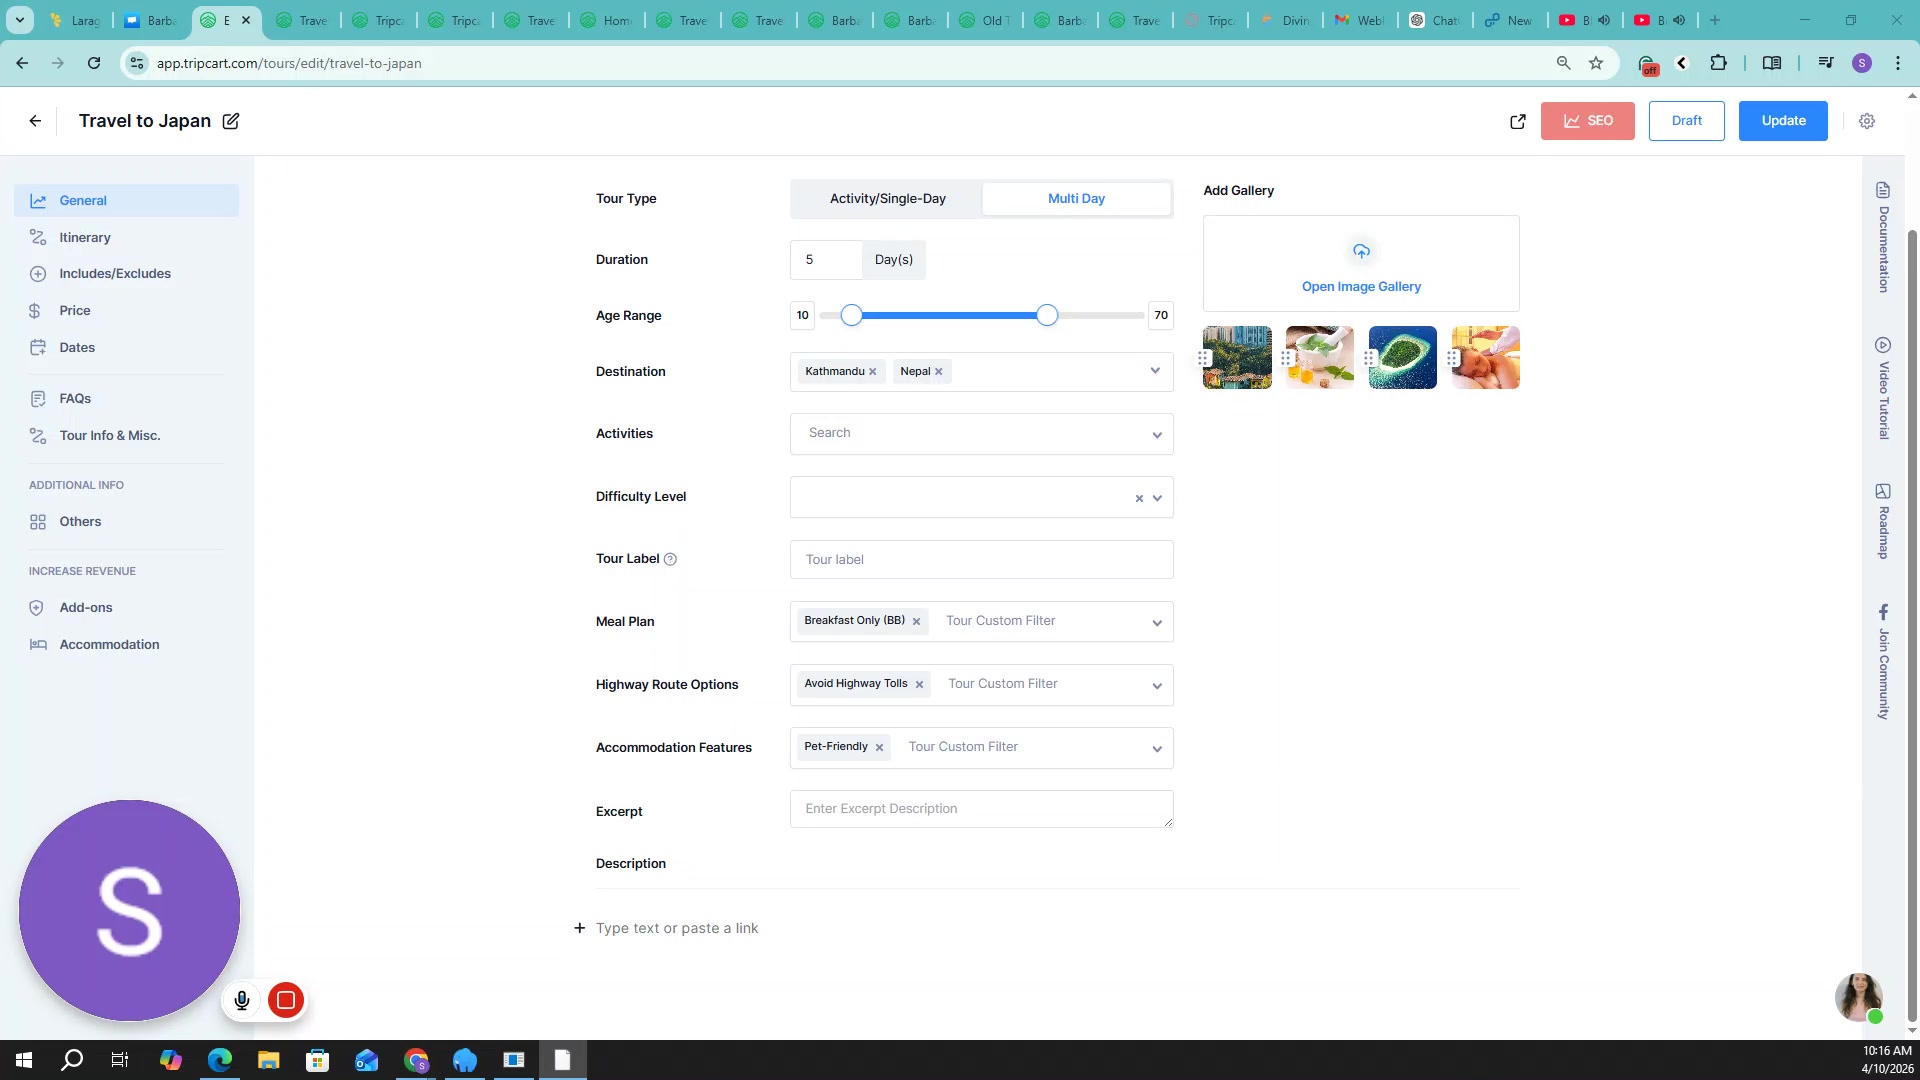Click the back arrow beside tour title
Screen dimensions: 1920x1080
tap(35, 121)
